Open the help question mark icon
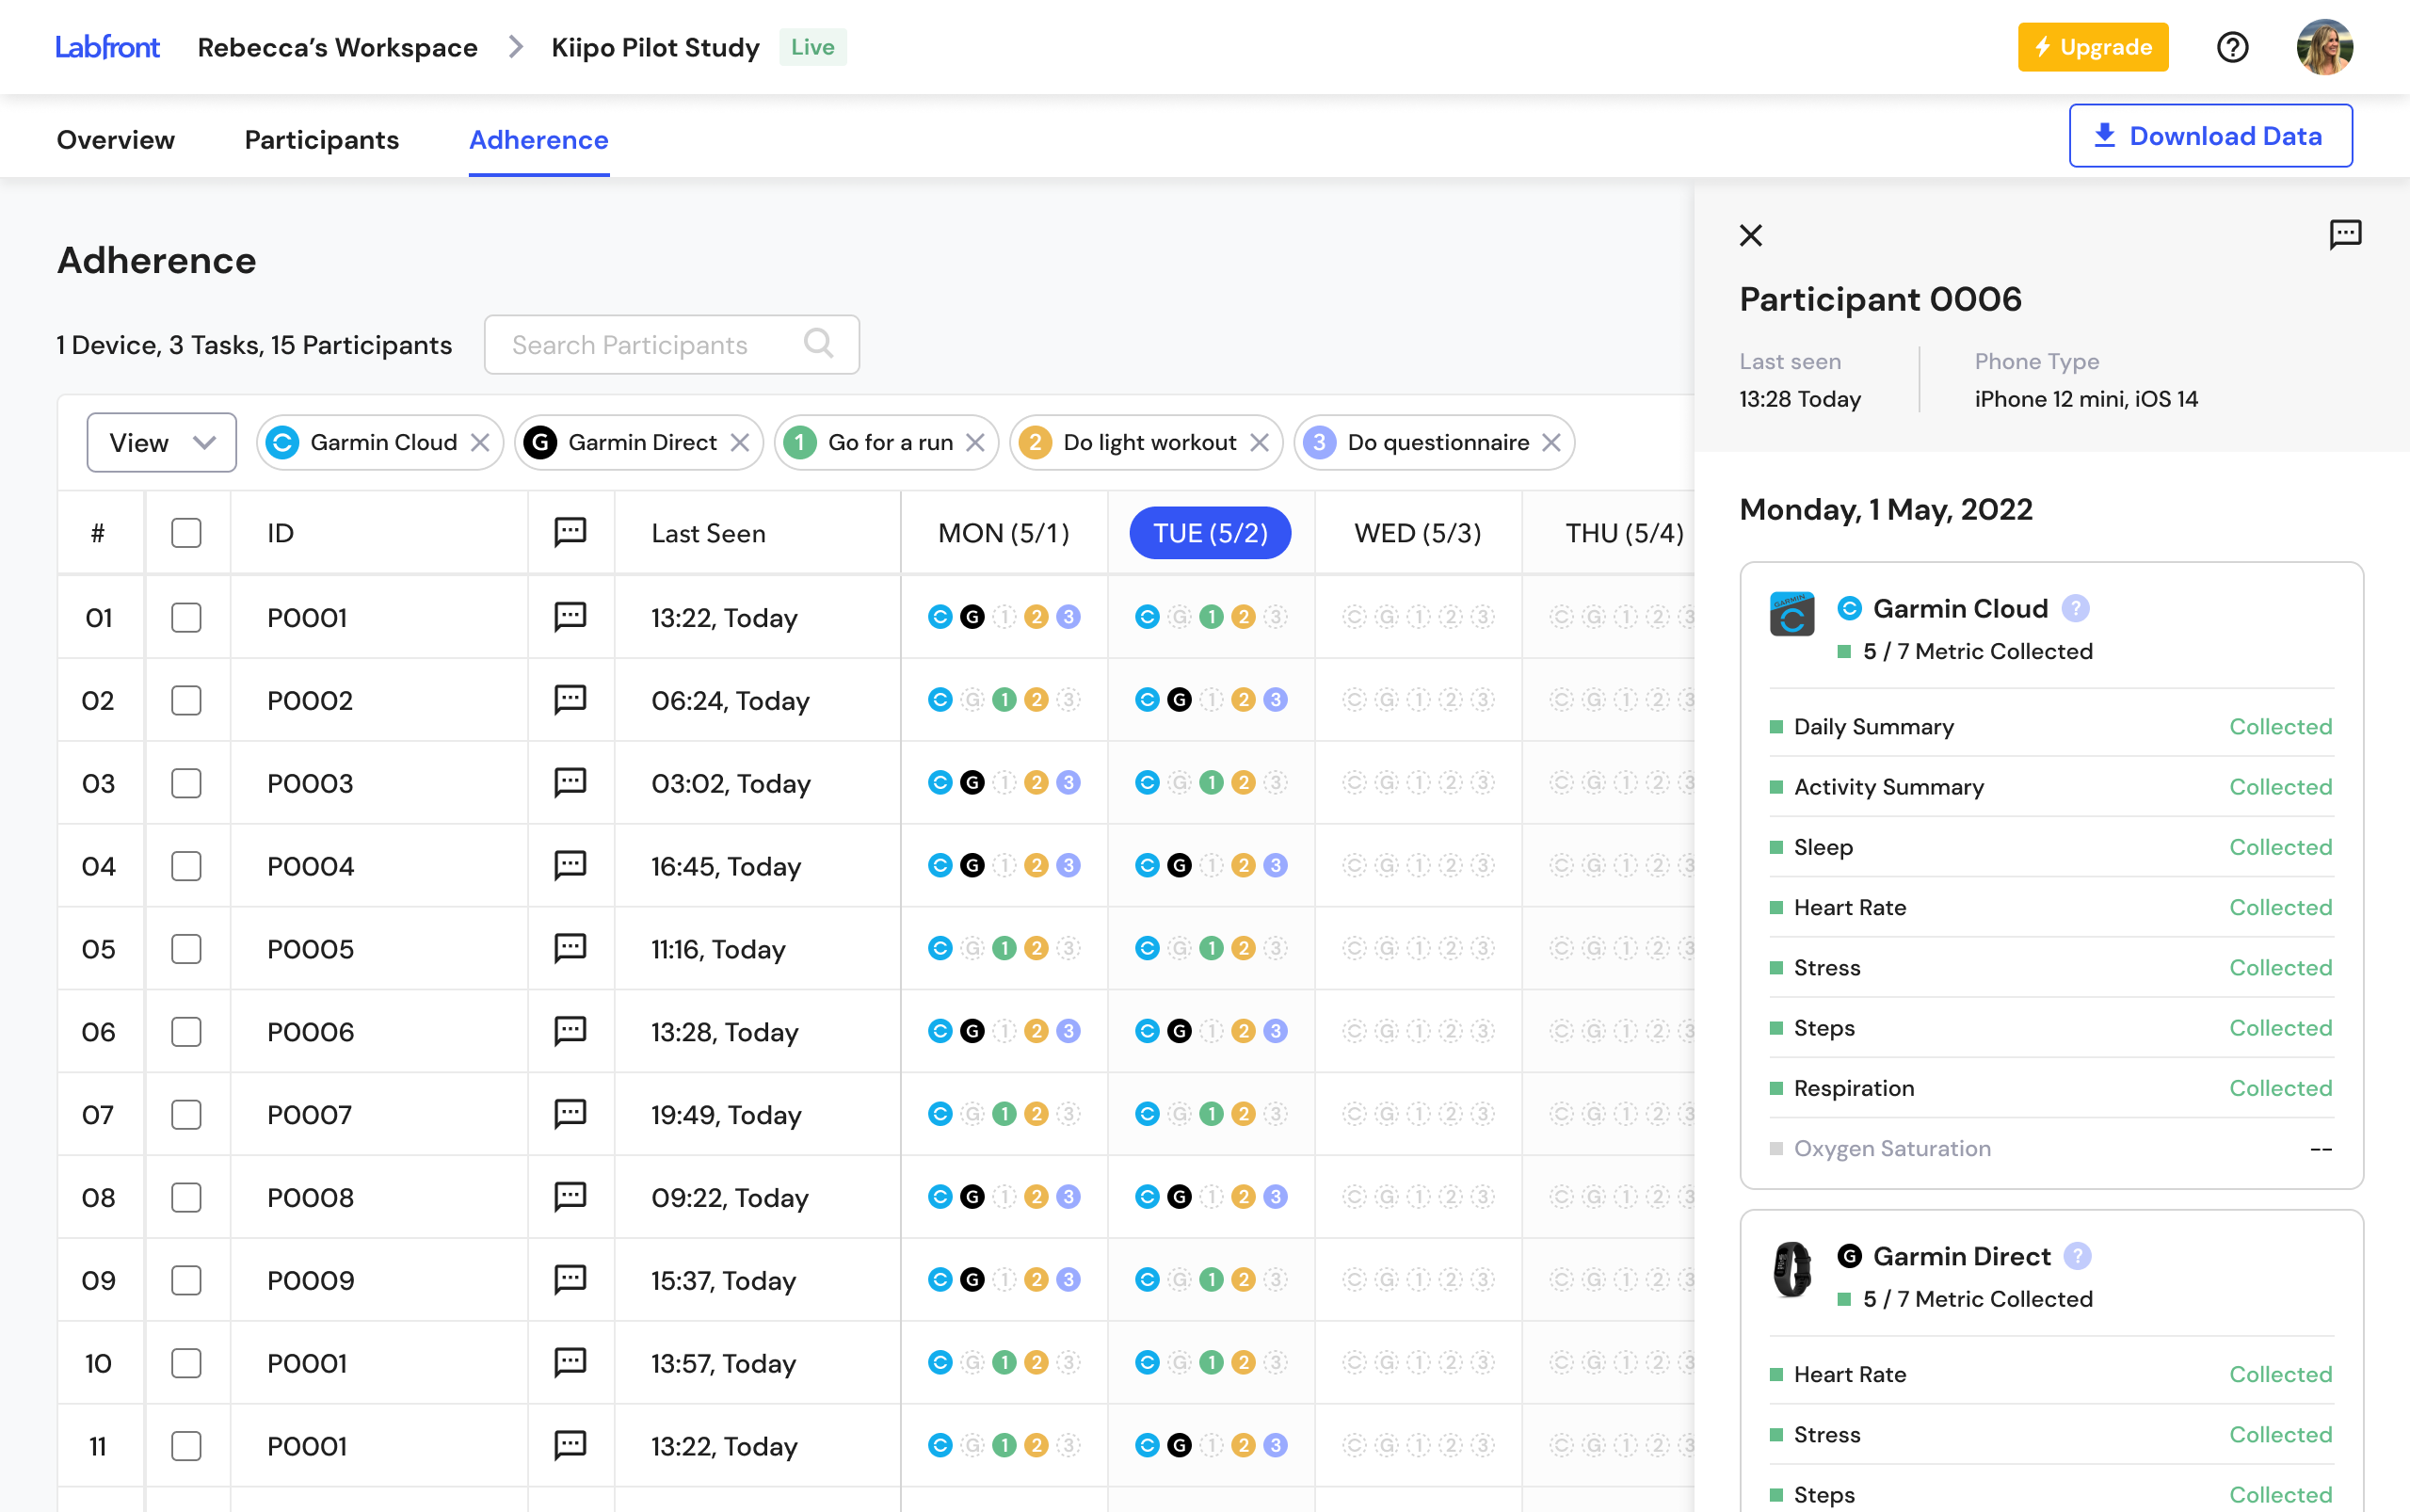 tap(2232, 46)
